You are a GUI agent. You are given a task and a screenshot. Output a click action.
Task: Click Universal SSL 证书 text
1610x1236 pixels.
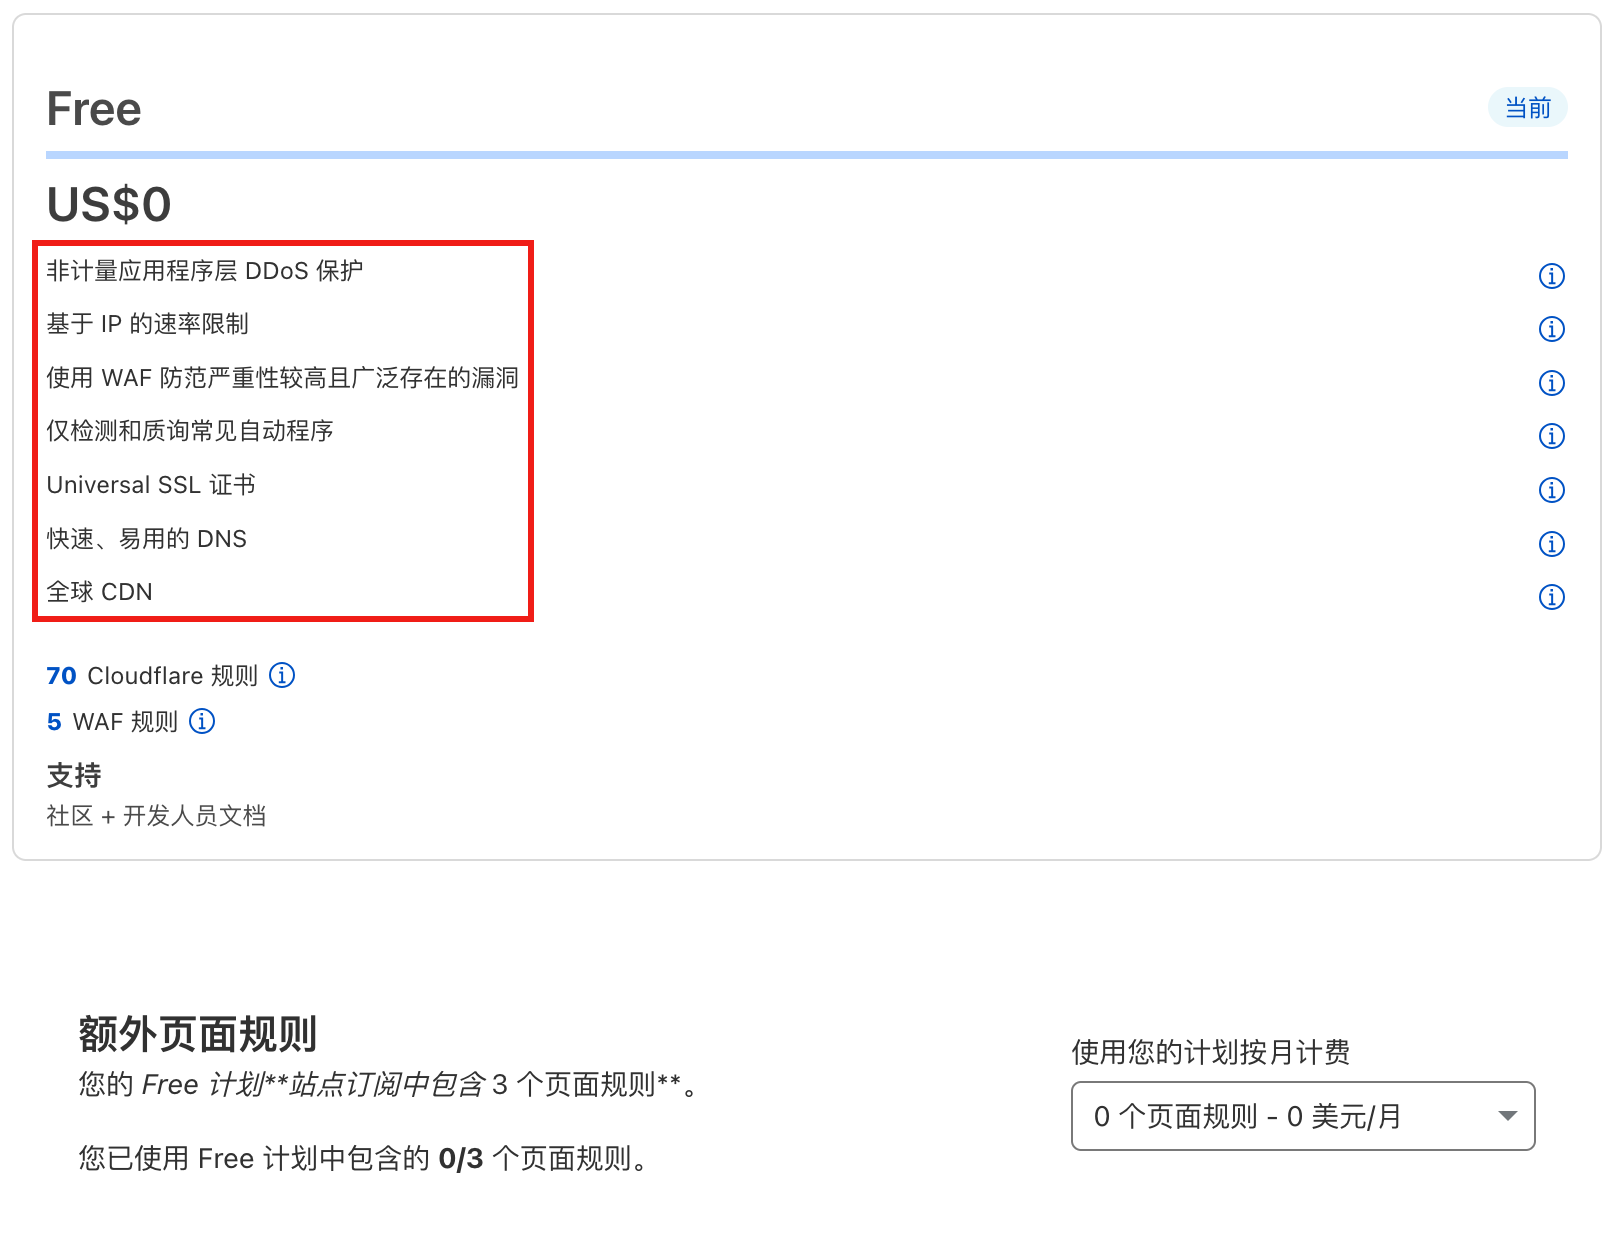coord(151,485)
